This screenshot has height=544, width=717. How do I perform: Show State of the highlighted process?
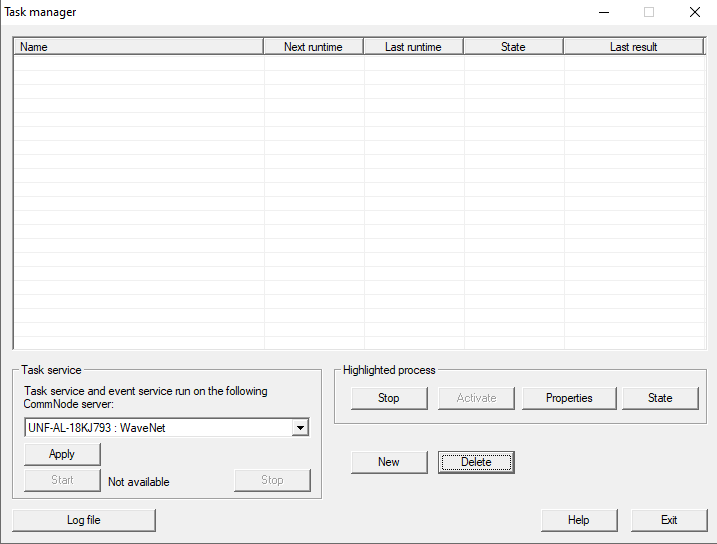tap(660, 398)
